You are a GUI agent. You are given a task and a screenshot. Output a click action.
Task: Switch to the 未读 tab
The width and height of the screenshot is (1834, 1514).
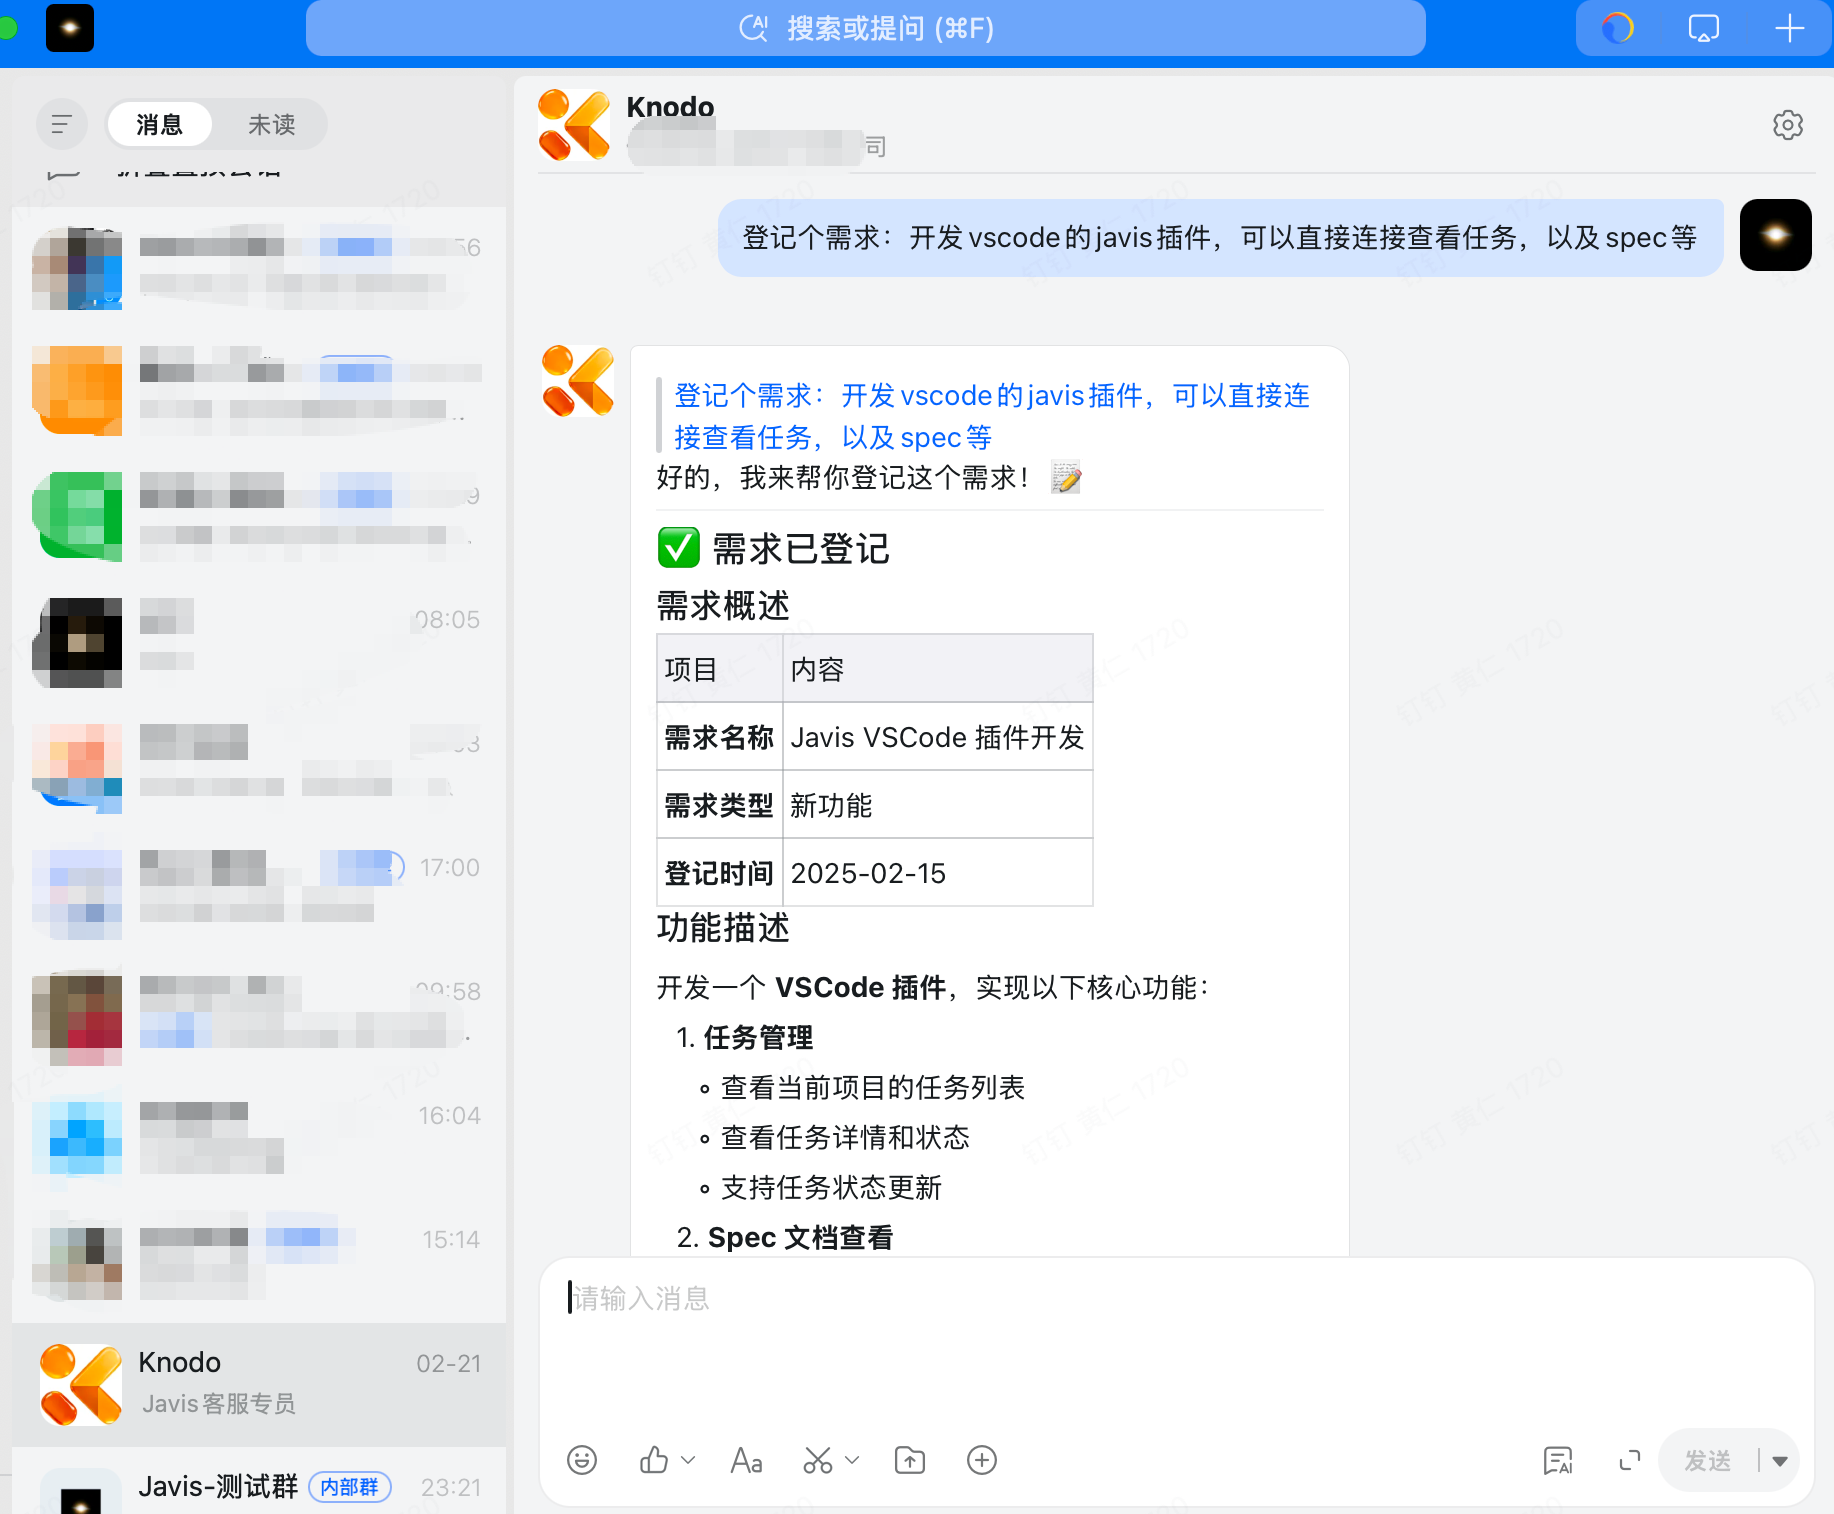click(x=270, y=124)
